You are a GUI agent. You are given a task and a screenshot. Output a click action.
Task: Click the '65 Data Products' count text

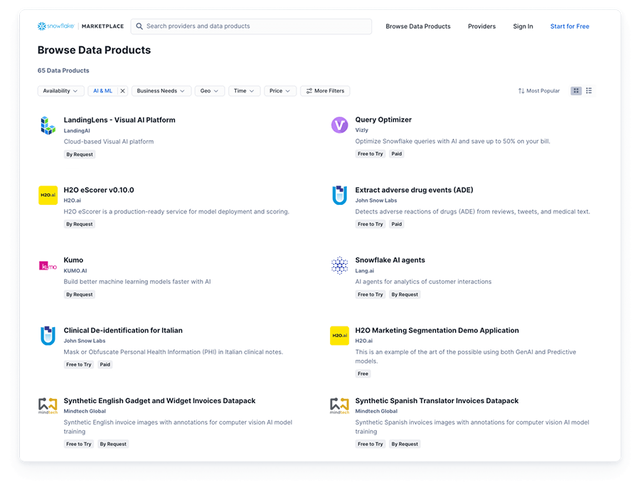pos(63,71)
